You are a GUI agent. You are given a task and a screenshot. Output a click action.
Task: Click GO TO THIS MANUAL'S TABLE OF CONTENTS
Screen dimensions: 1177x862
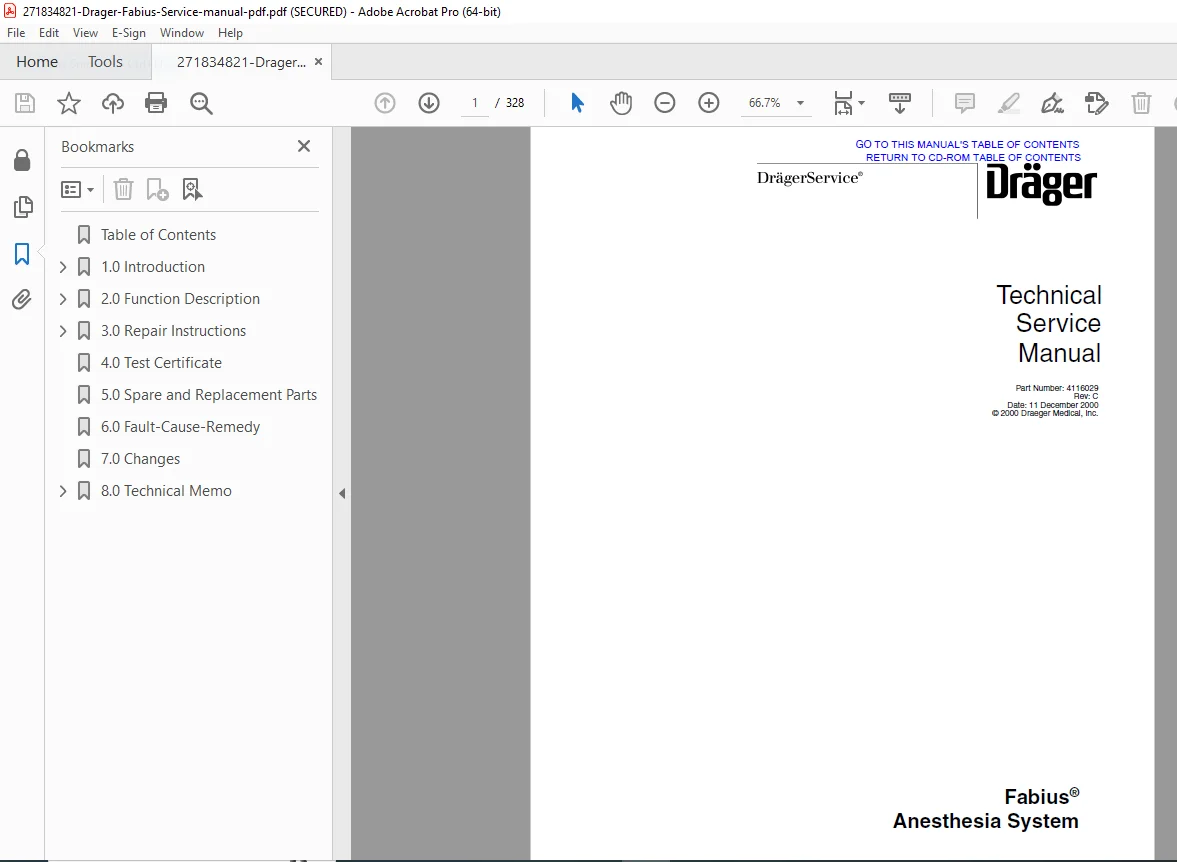[967, 144]
